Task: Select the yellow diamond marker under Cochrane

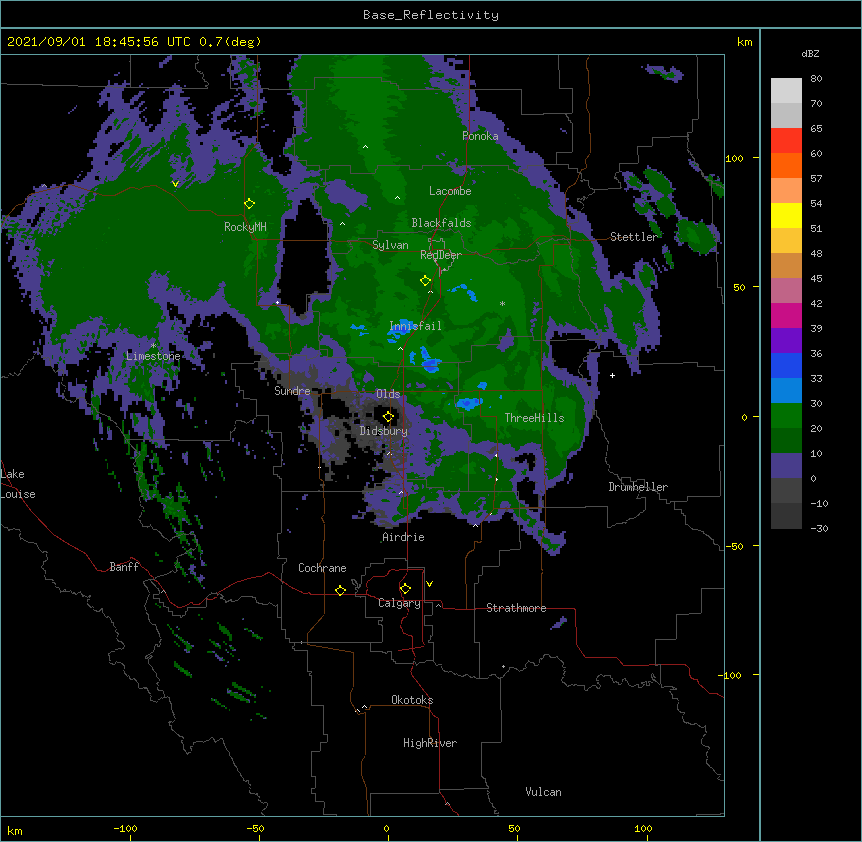Action: (x=340, y=590)
